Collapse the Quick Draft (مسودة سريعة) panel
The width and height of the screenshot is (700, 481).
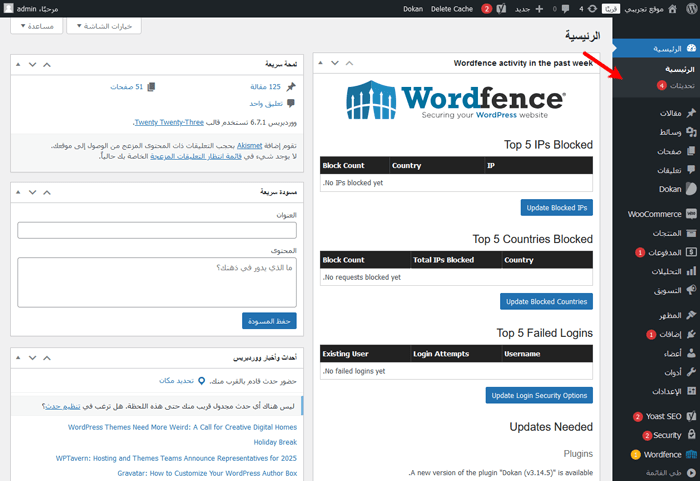click(17, 188)
